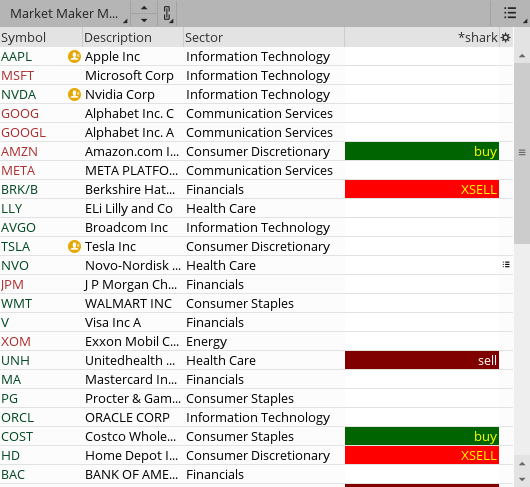The width and height of the screenshot is (530, 487).
Task: Click the WALMART INC description
Action: tap(128, 303)
